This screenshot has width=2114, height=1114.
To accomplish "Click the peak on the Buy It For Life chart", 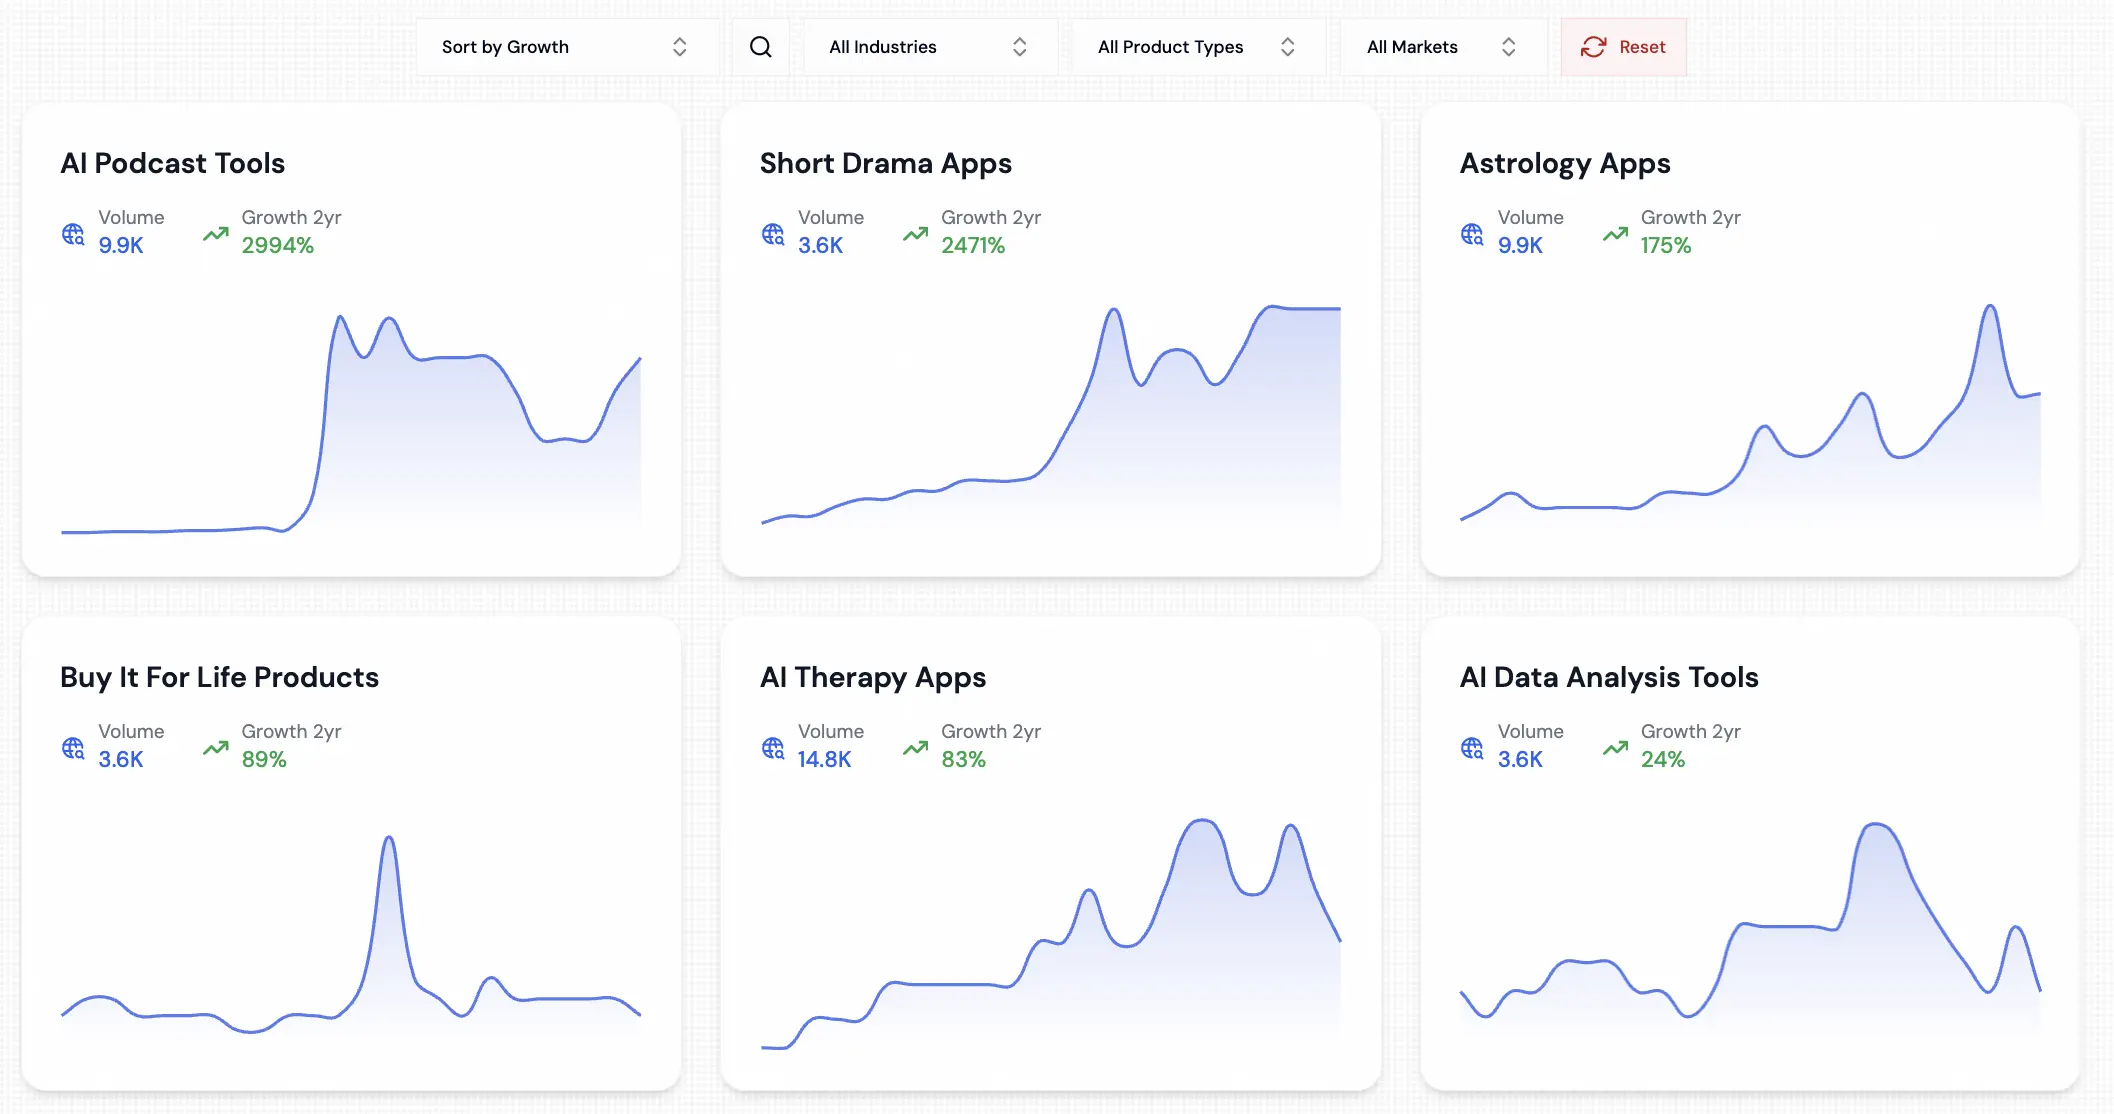I will click(389, 840).
